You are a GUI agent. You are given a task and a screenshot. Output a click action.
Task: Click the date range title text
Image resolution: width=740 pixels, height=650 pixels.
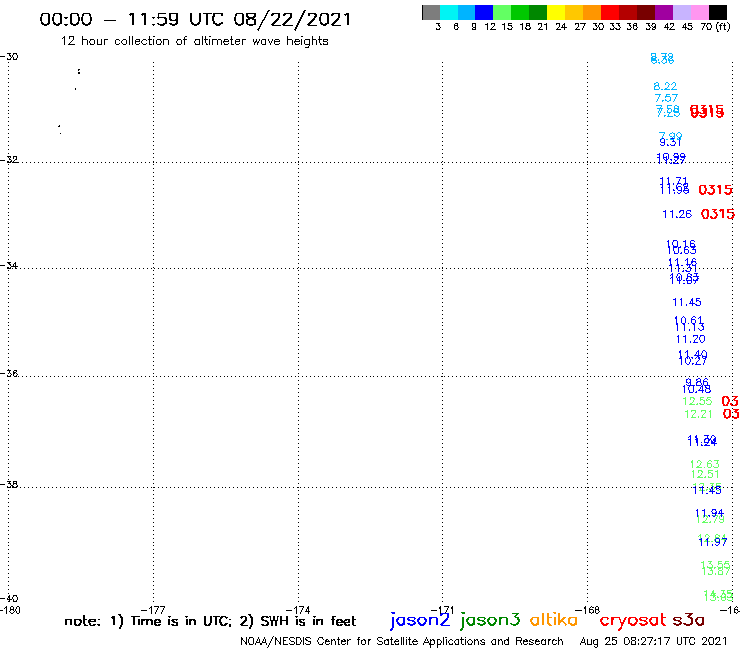tap(195, 19)
